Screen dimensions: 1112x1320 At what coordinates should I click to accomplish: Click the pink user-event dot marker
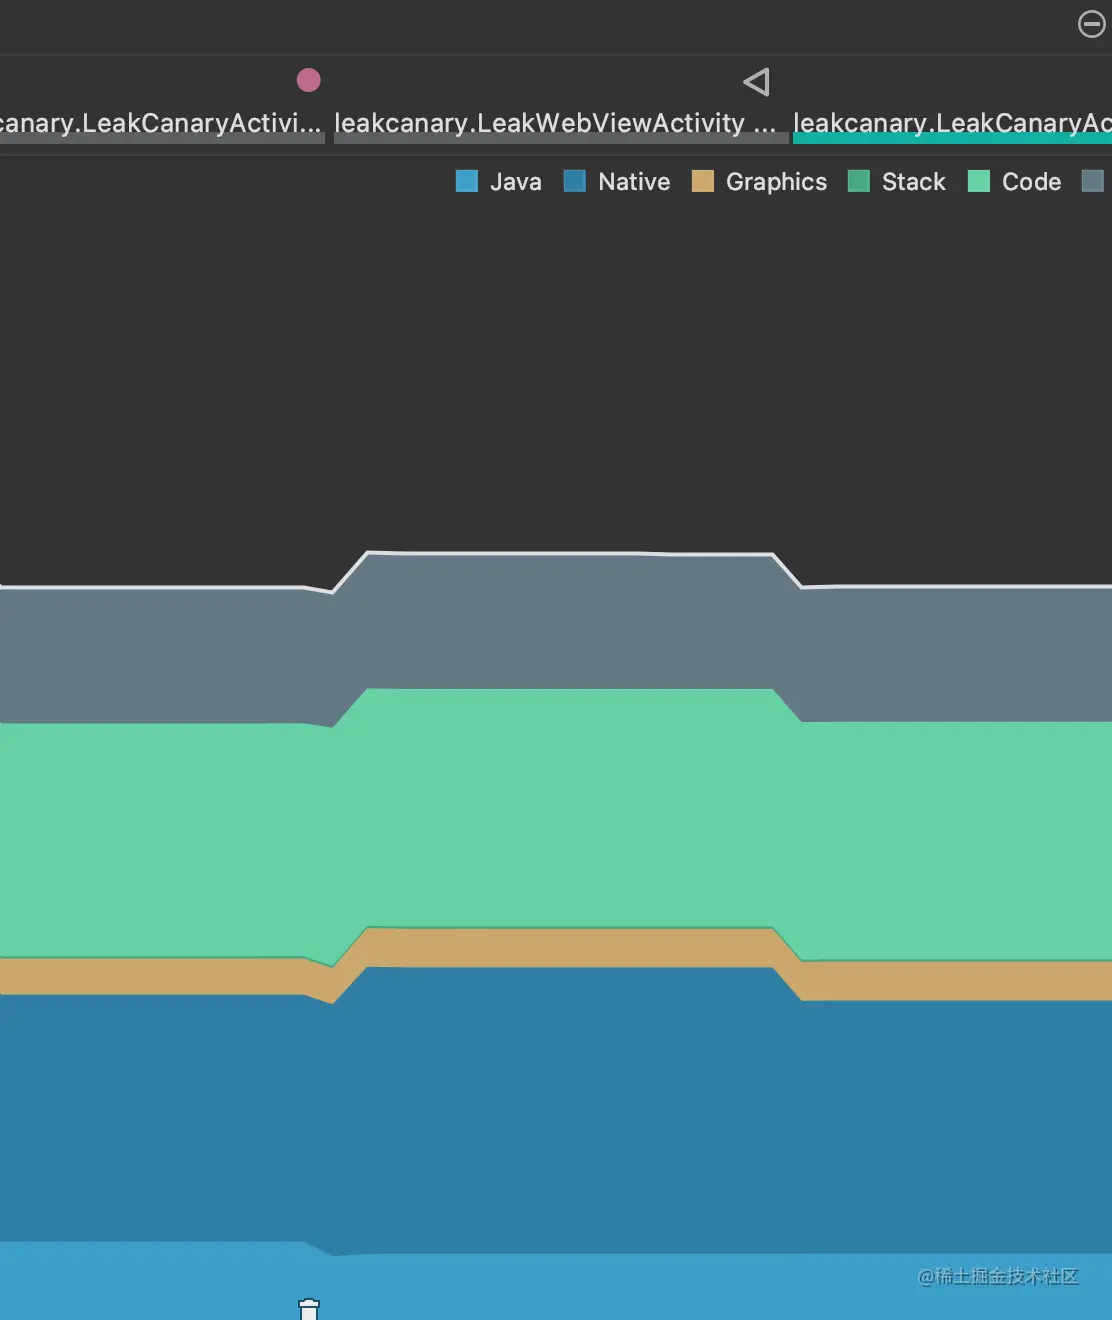pos(309,80)
